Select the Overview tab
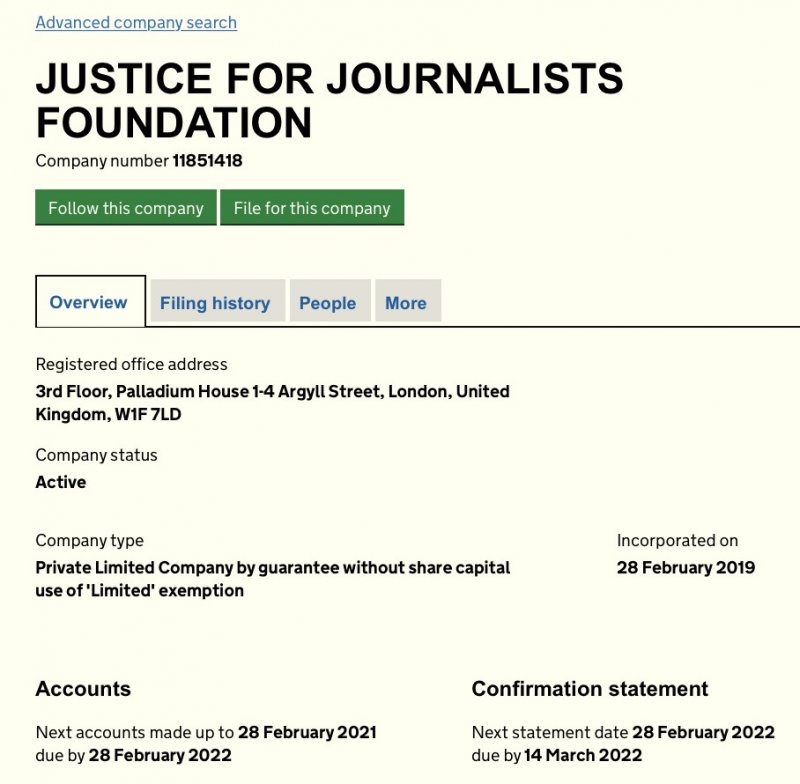Screen dimensions: 800x784 click(90, 301)
